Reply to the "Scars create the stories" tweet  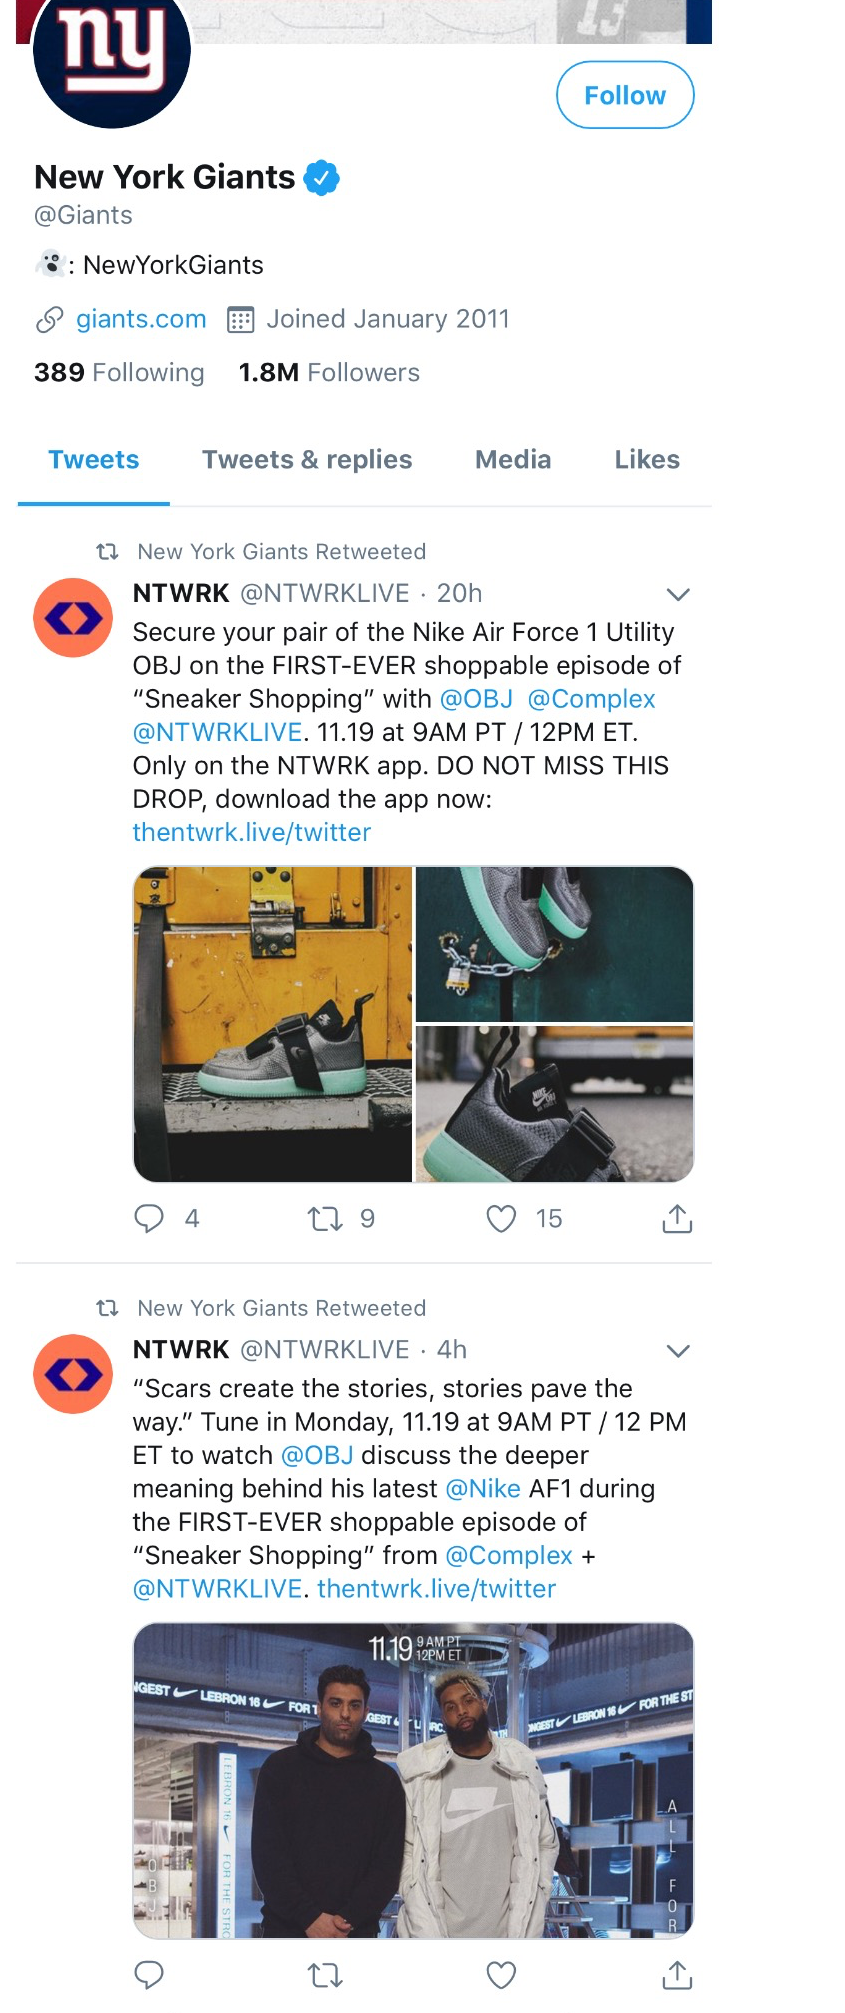coord(149,1975)
